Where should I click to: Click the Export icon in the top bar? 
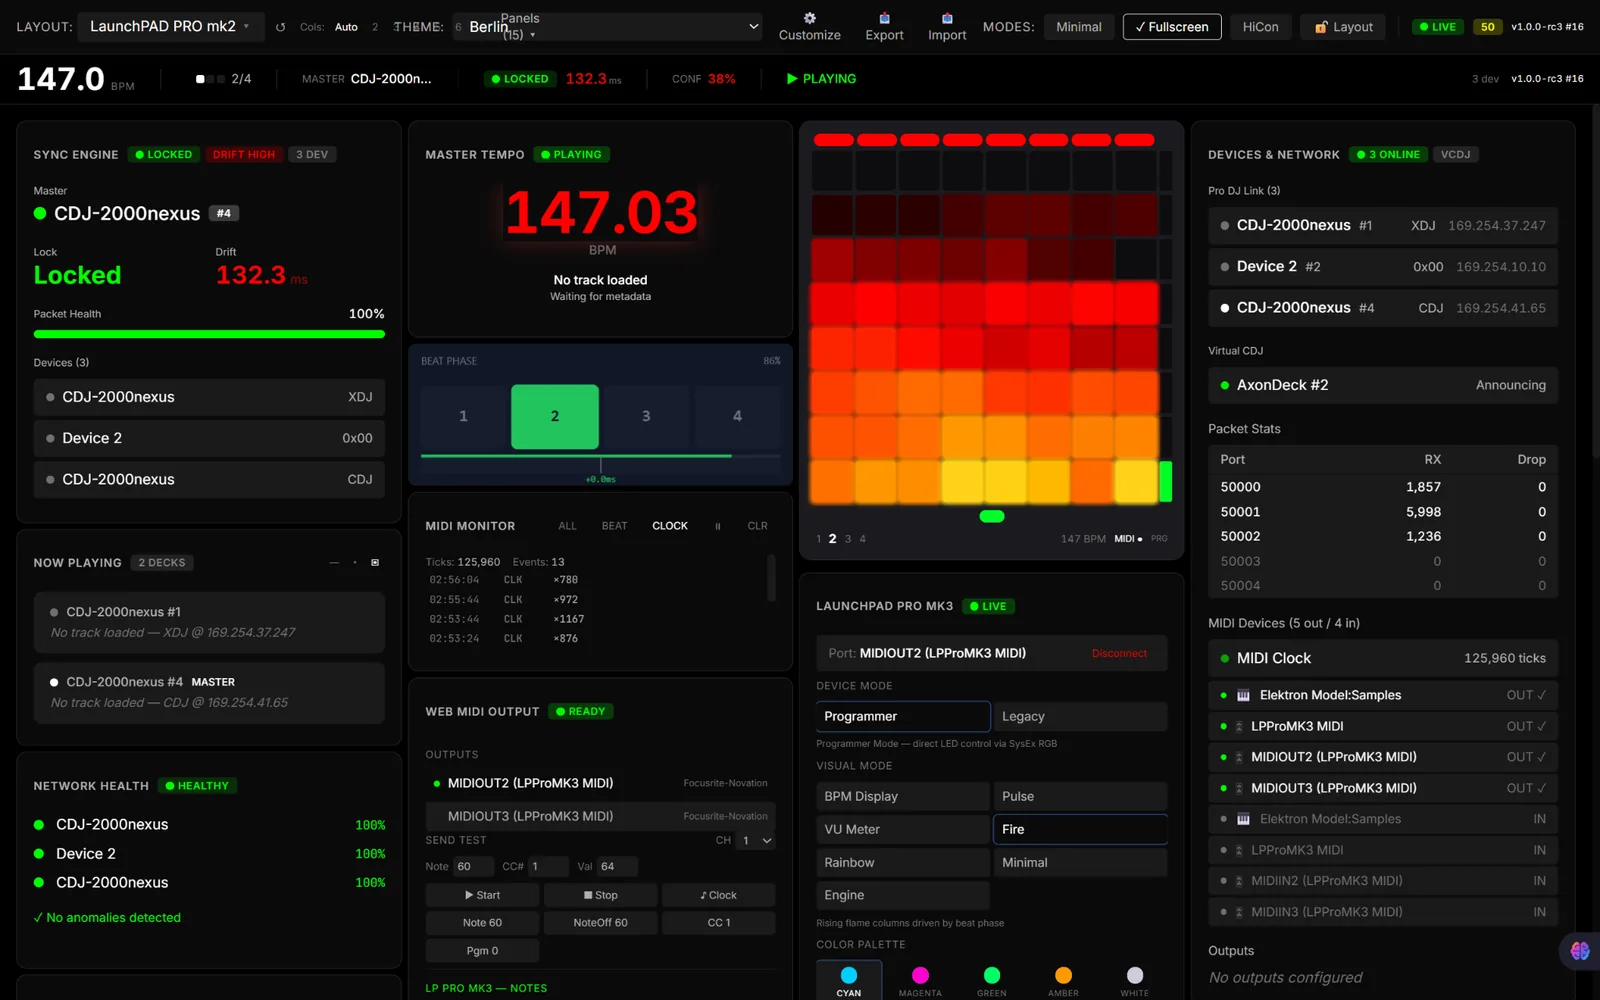(884, 18)
